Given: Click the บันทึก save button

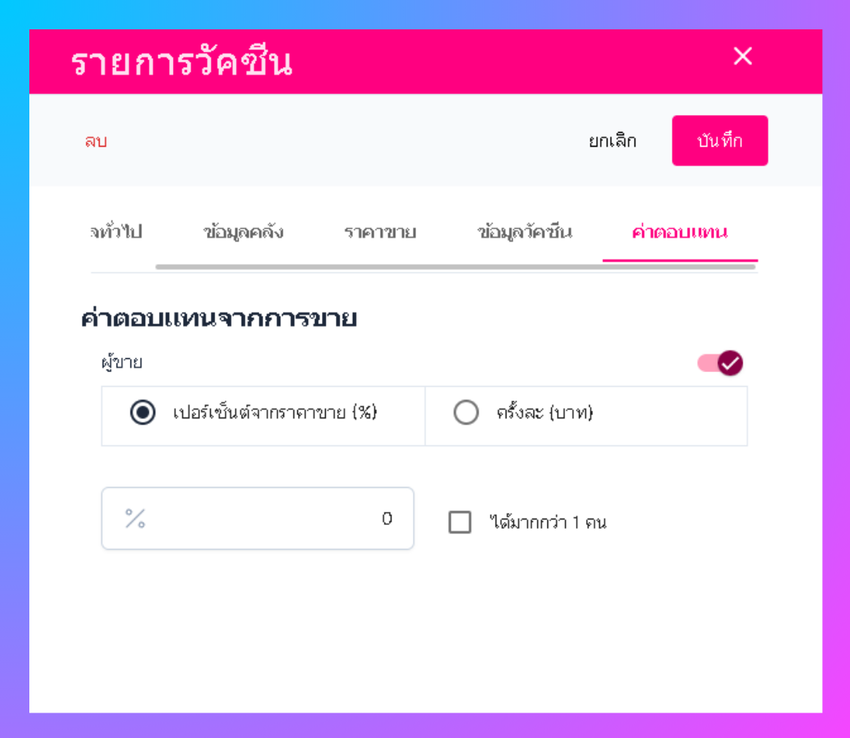Looking at the screenshot, I should point(720,140).
